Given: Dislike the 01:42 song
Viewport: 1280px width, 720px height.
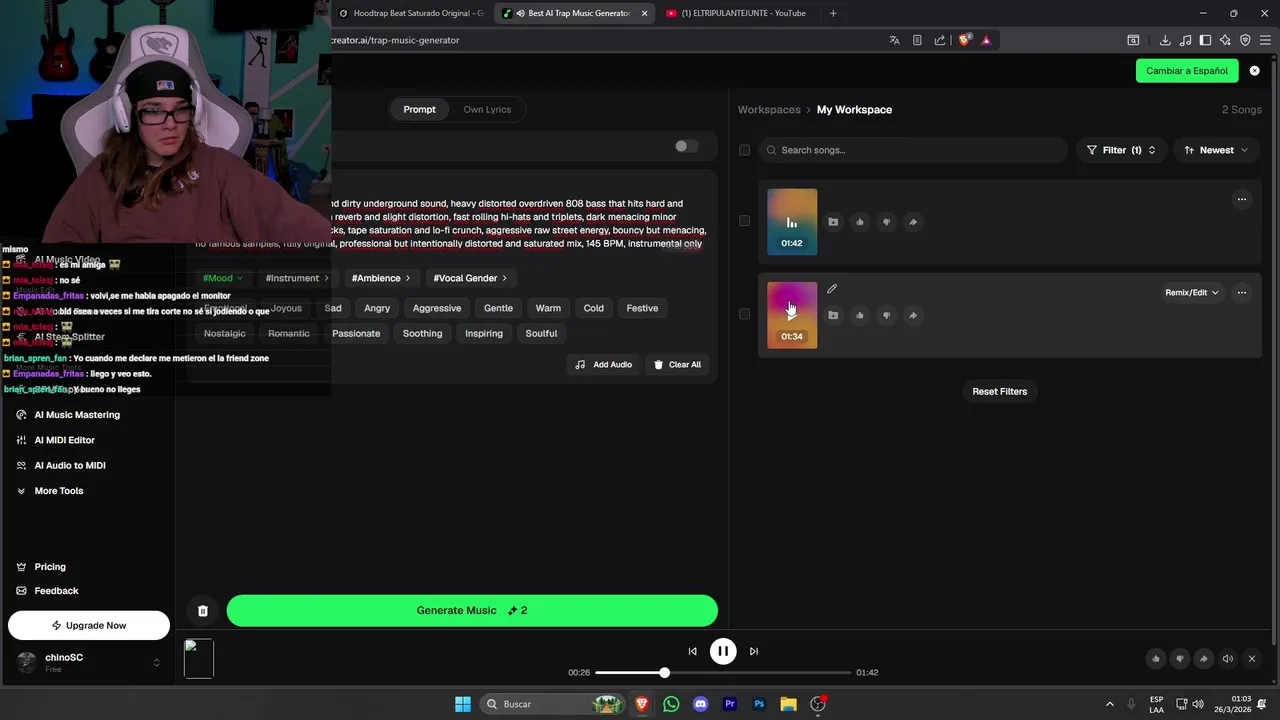Looking at the screenshot, I should [x=886, y=222].
